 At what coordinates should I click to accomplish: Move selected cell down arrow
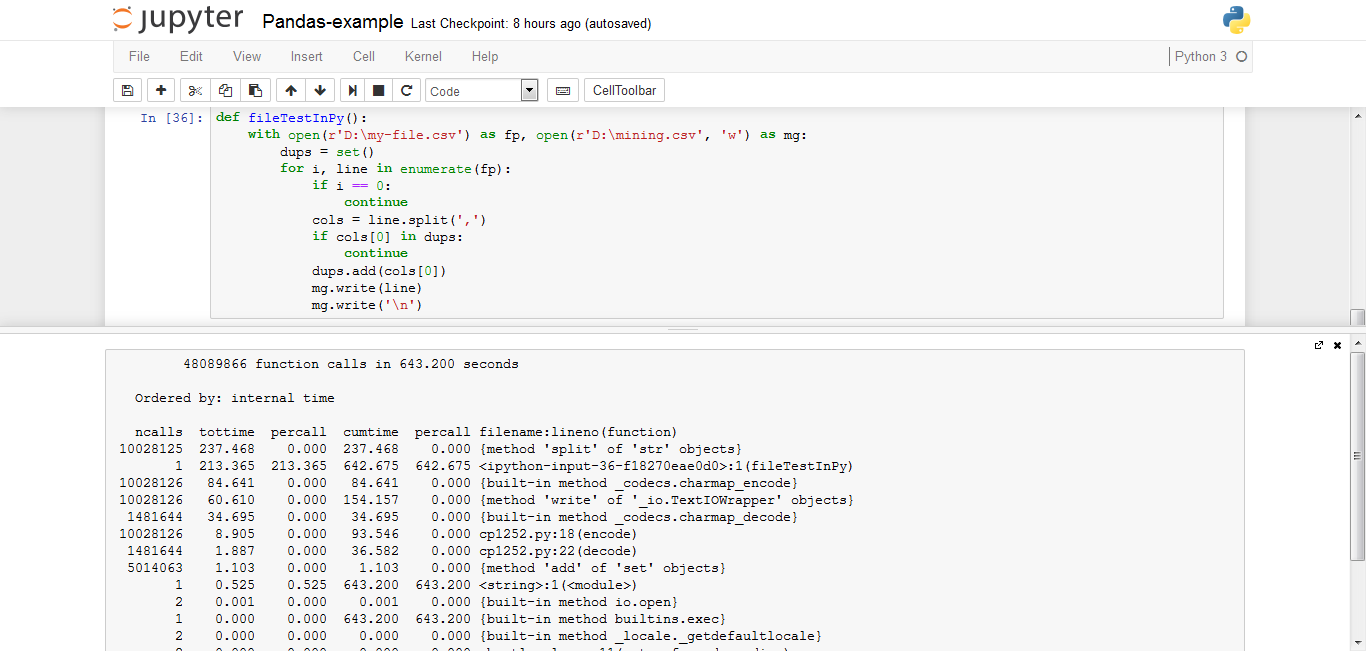click(x=320, y=91)
